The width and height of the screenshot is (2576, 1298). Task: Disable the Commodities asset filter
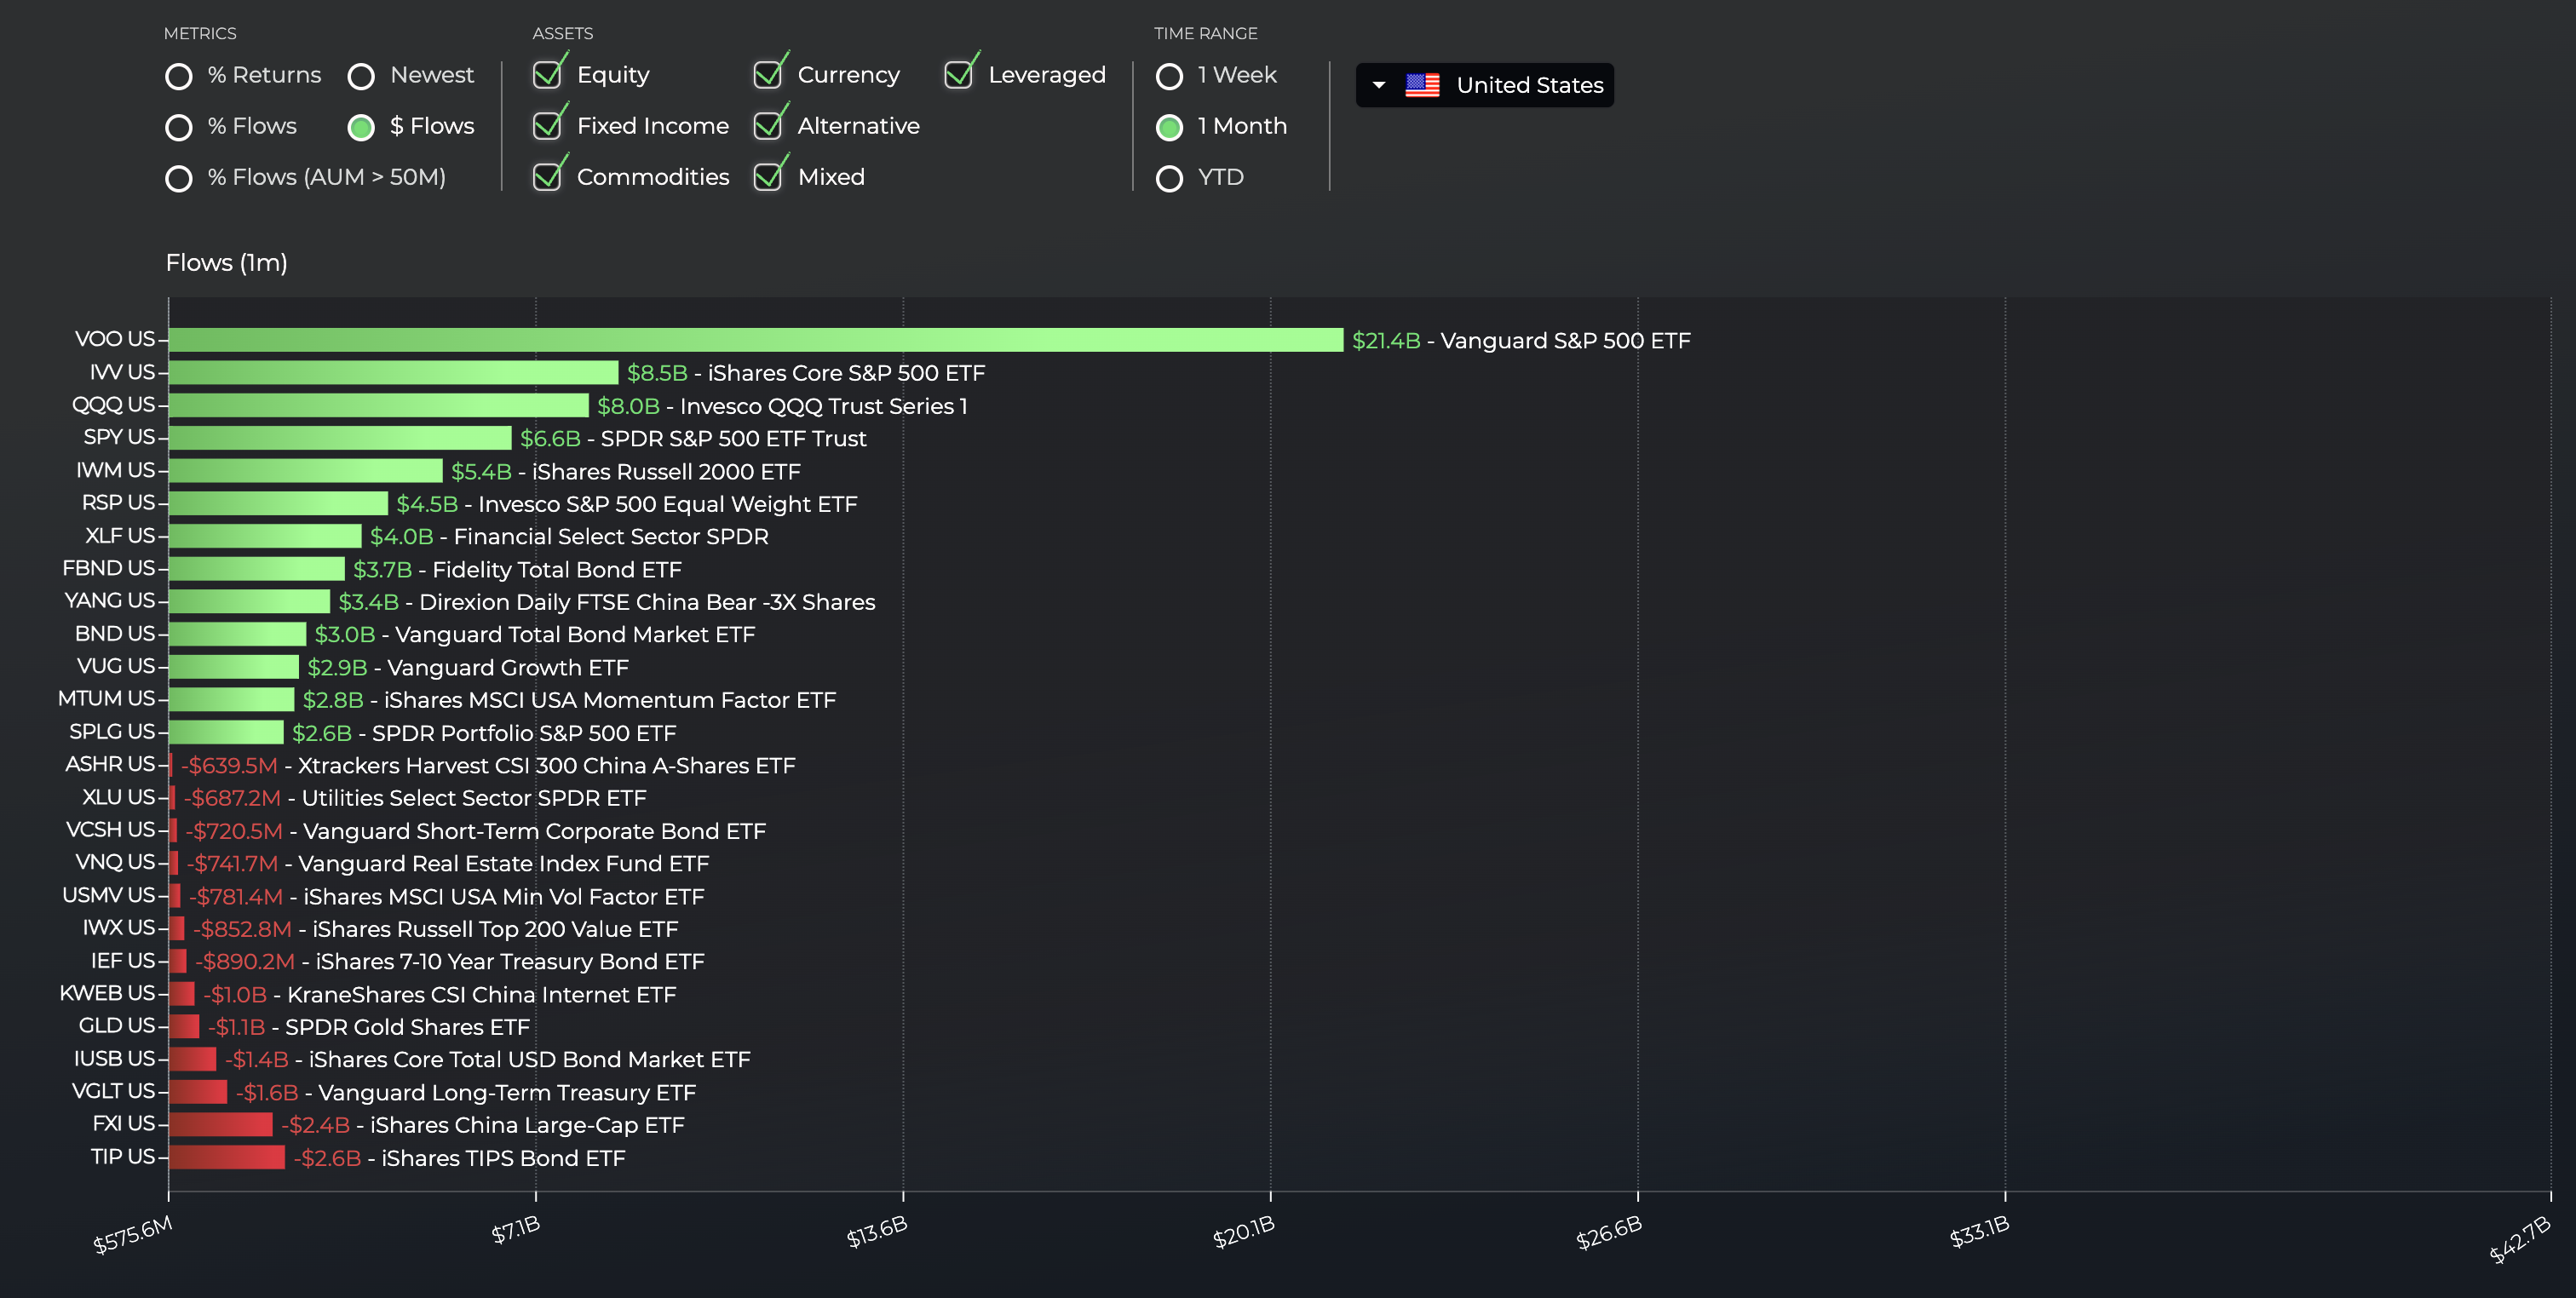[548, 176]
